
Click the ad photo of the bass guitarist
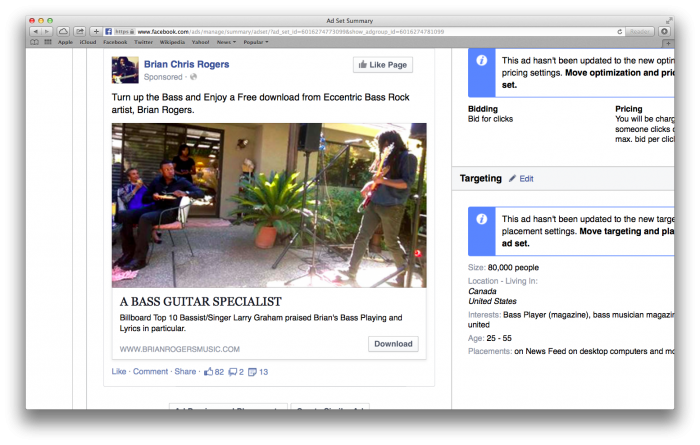click(x=269, y=205)
